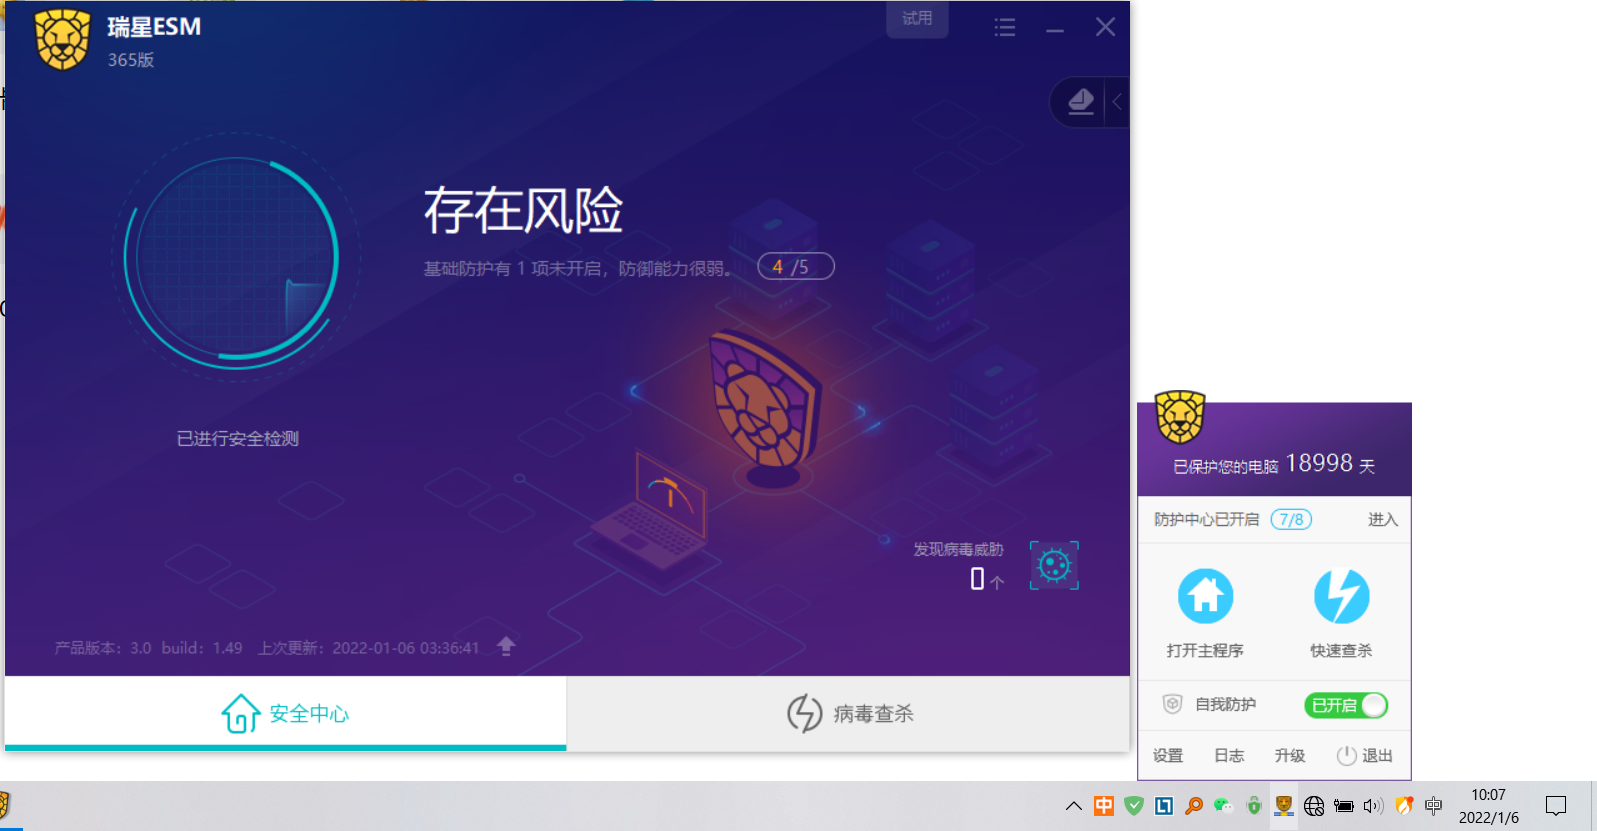Click the volume speaker tray icon
This screenshot has width=1597, height=831.
point(1374,806)
